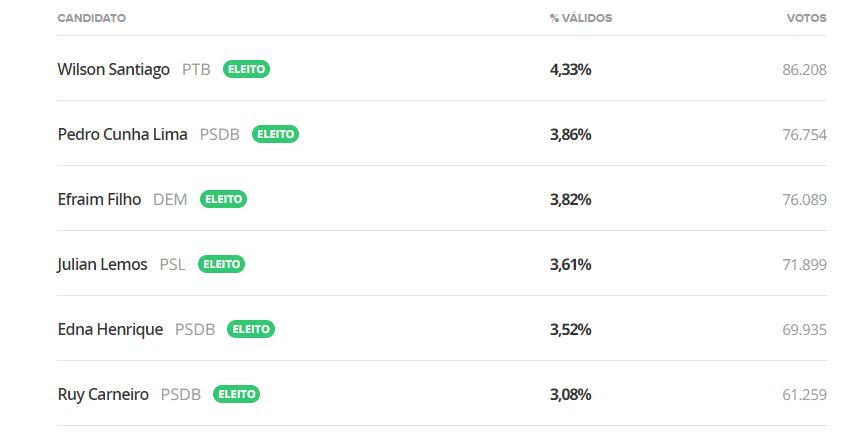
Task: Select the candidate Ruy Carneiro
Action: [x=103, y=395]
